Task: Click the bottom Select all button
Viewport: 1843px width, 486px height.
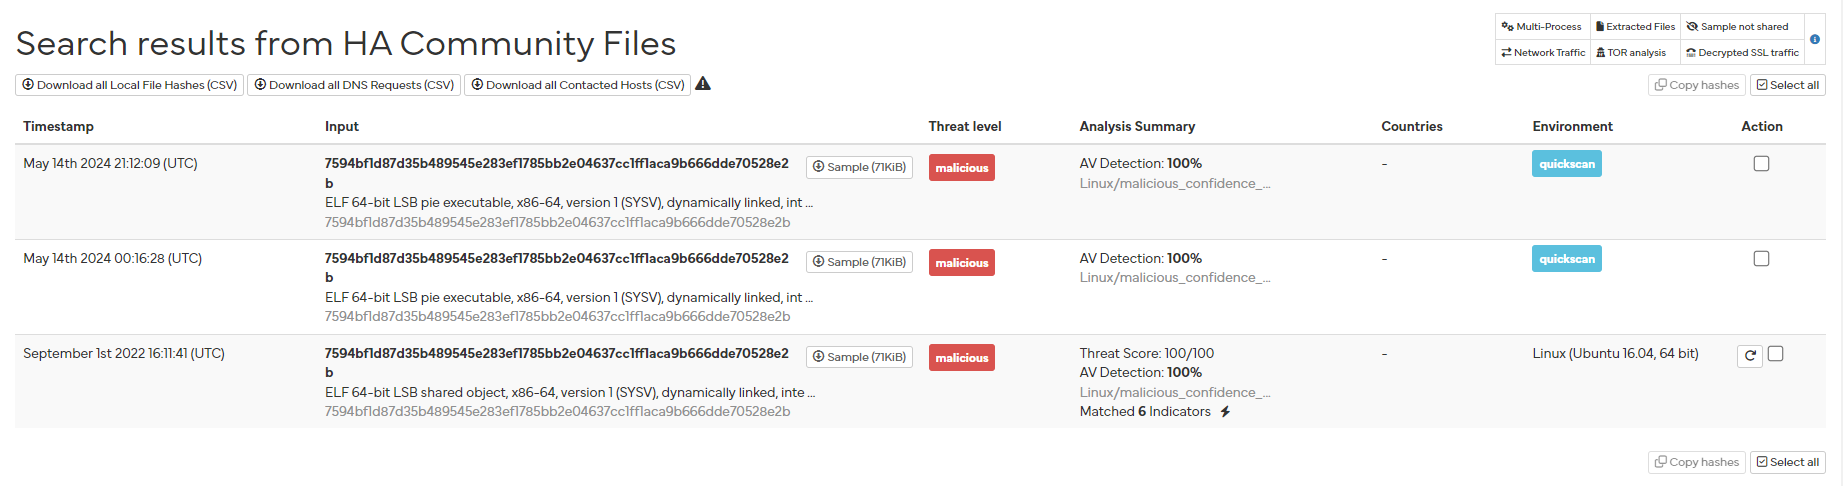Action: (1787, 462)
